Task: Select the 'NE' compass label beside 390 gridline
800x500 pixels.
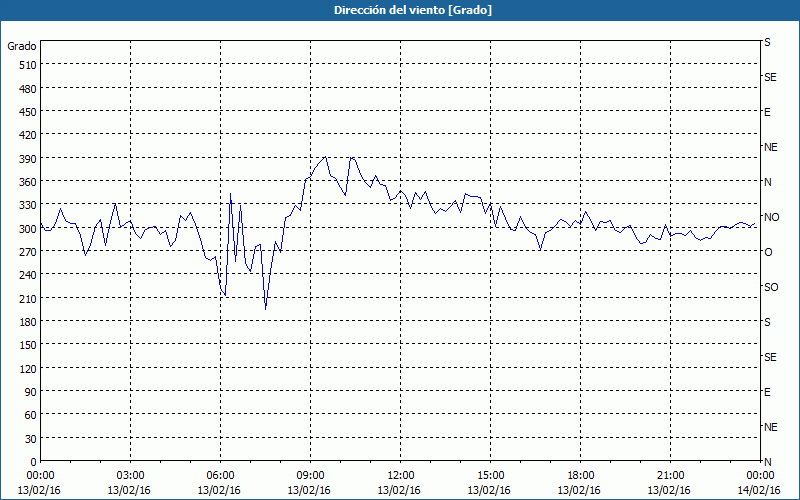Action: tap(770, 147)
